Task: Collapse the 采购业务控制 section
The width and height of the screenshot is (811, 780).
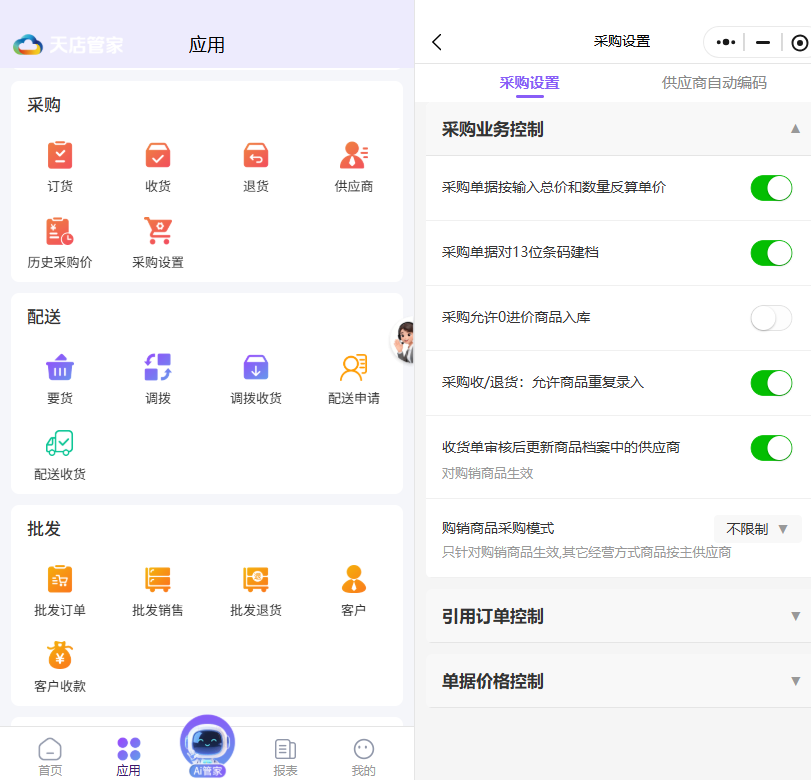Action: [x=795, y=129]
